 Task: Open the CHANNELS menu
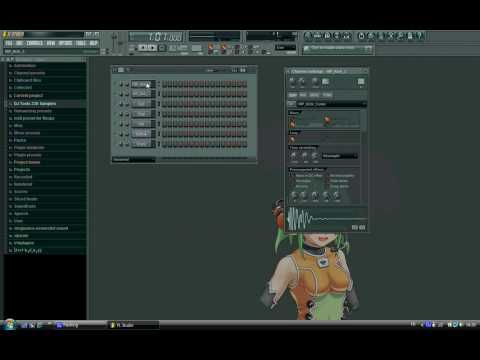pos(34,43)
